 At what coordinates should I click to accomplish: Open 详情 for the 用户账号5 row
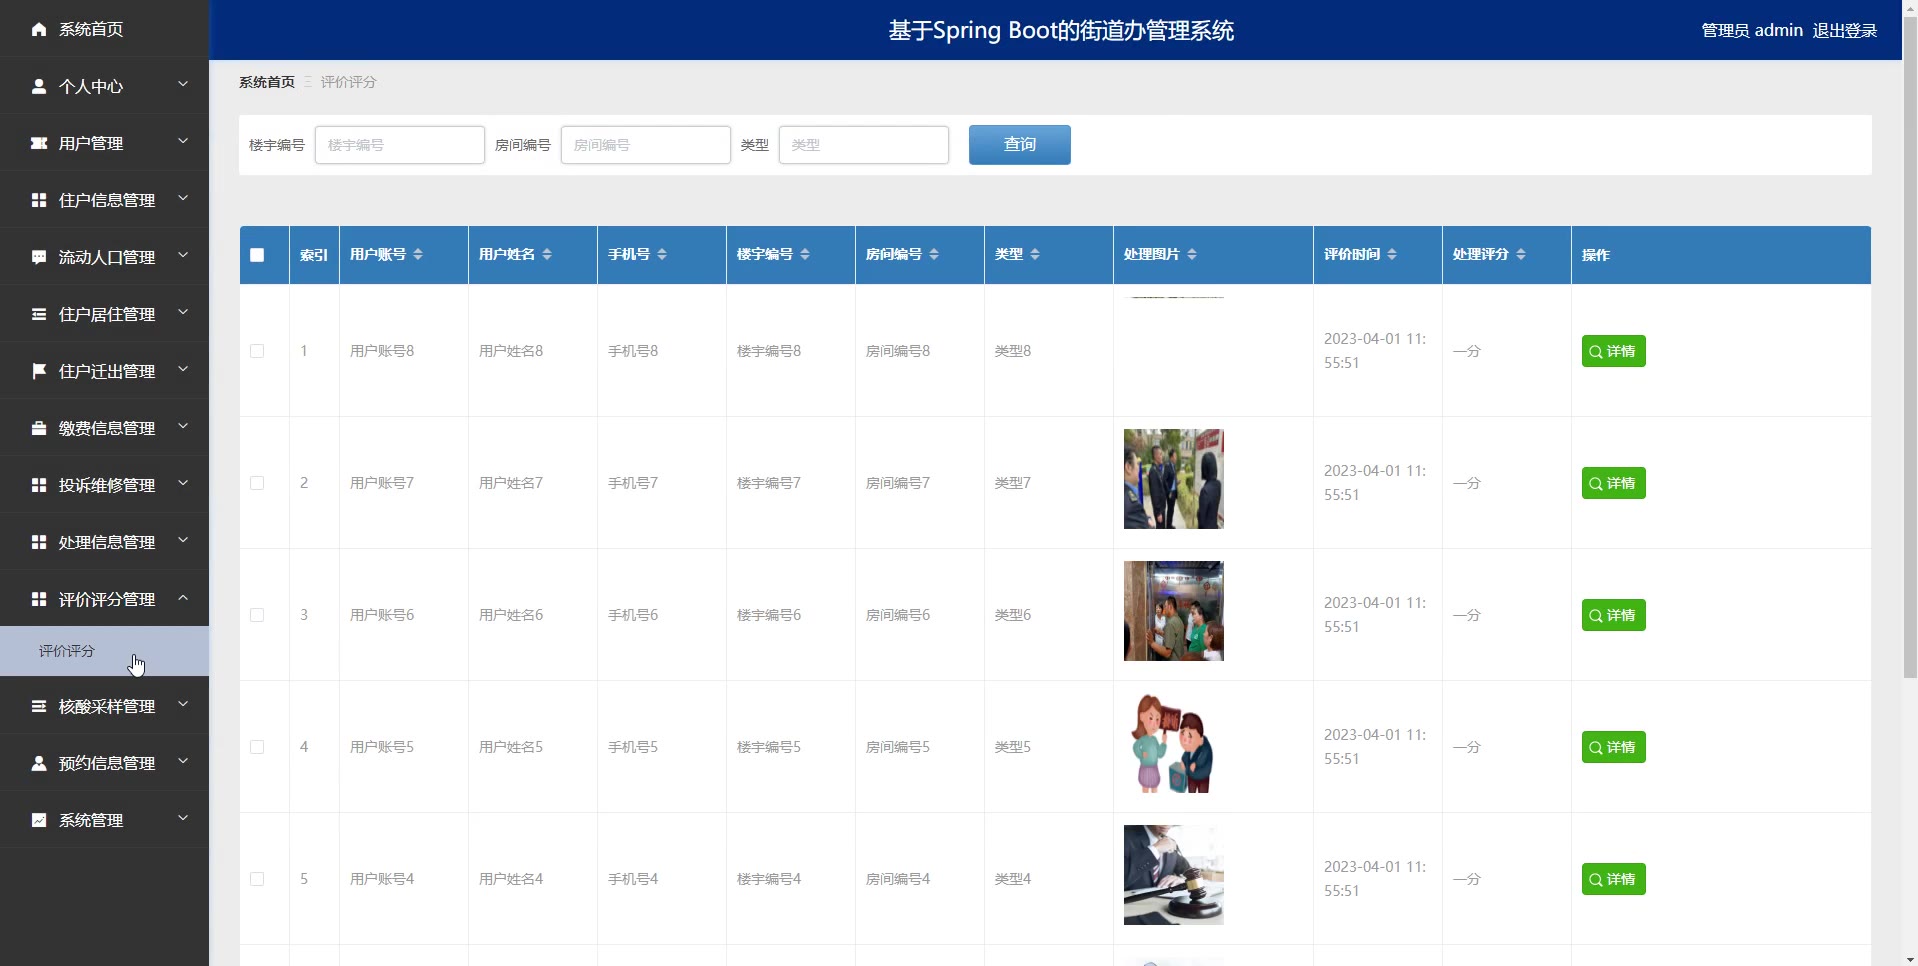pyautogui.click(x=1613, y=747)
